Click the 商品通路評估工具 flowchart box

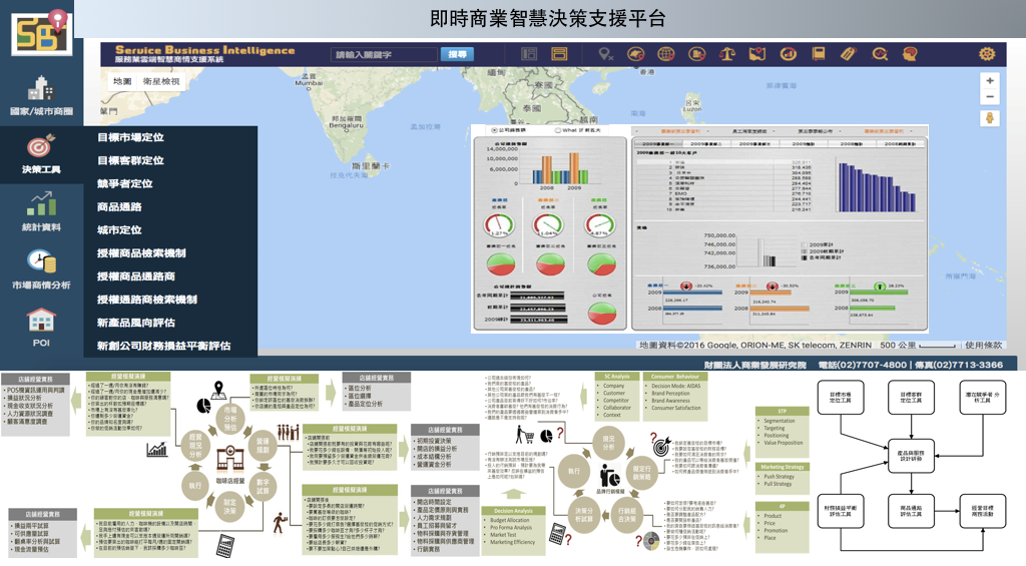click(x=911, y=510)
